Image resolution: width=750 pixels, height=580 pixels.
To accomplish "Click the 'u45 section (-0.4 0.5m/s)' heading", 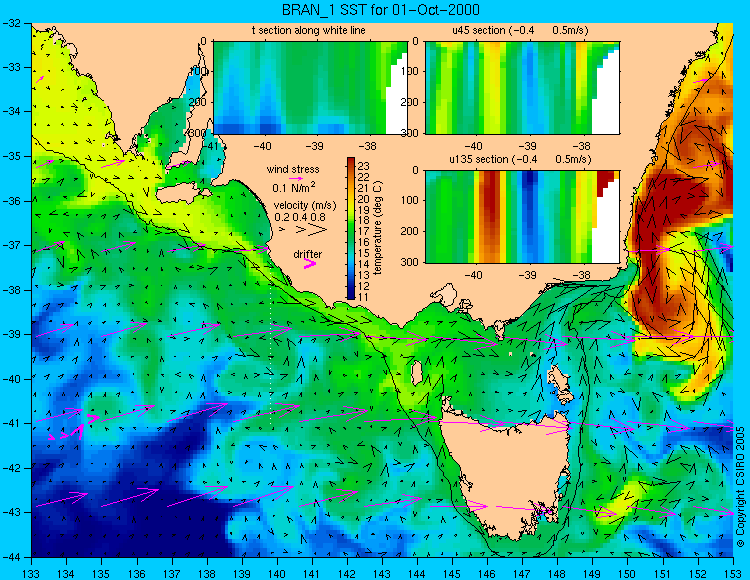I will tap(520, 30).
